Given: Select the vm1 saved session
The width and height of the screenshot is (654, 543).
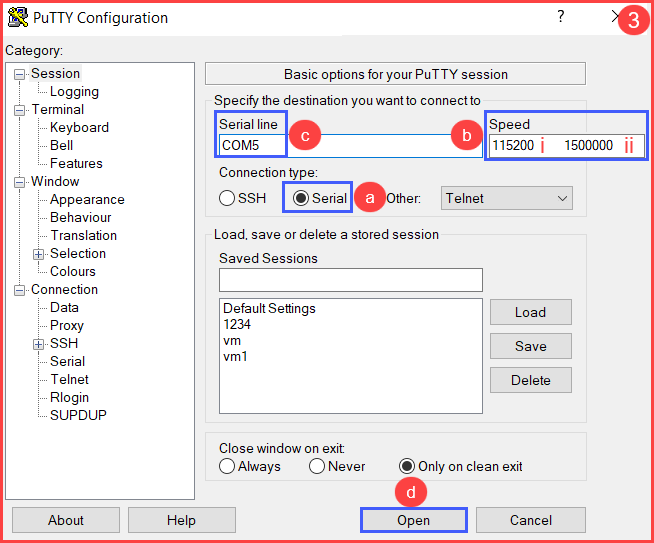Looking at the screenshot, I should click(x=236, y=357).
